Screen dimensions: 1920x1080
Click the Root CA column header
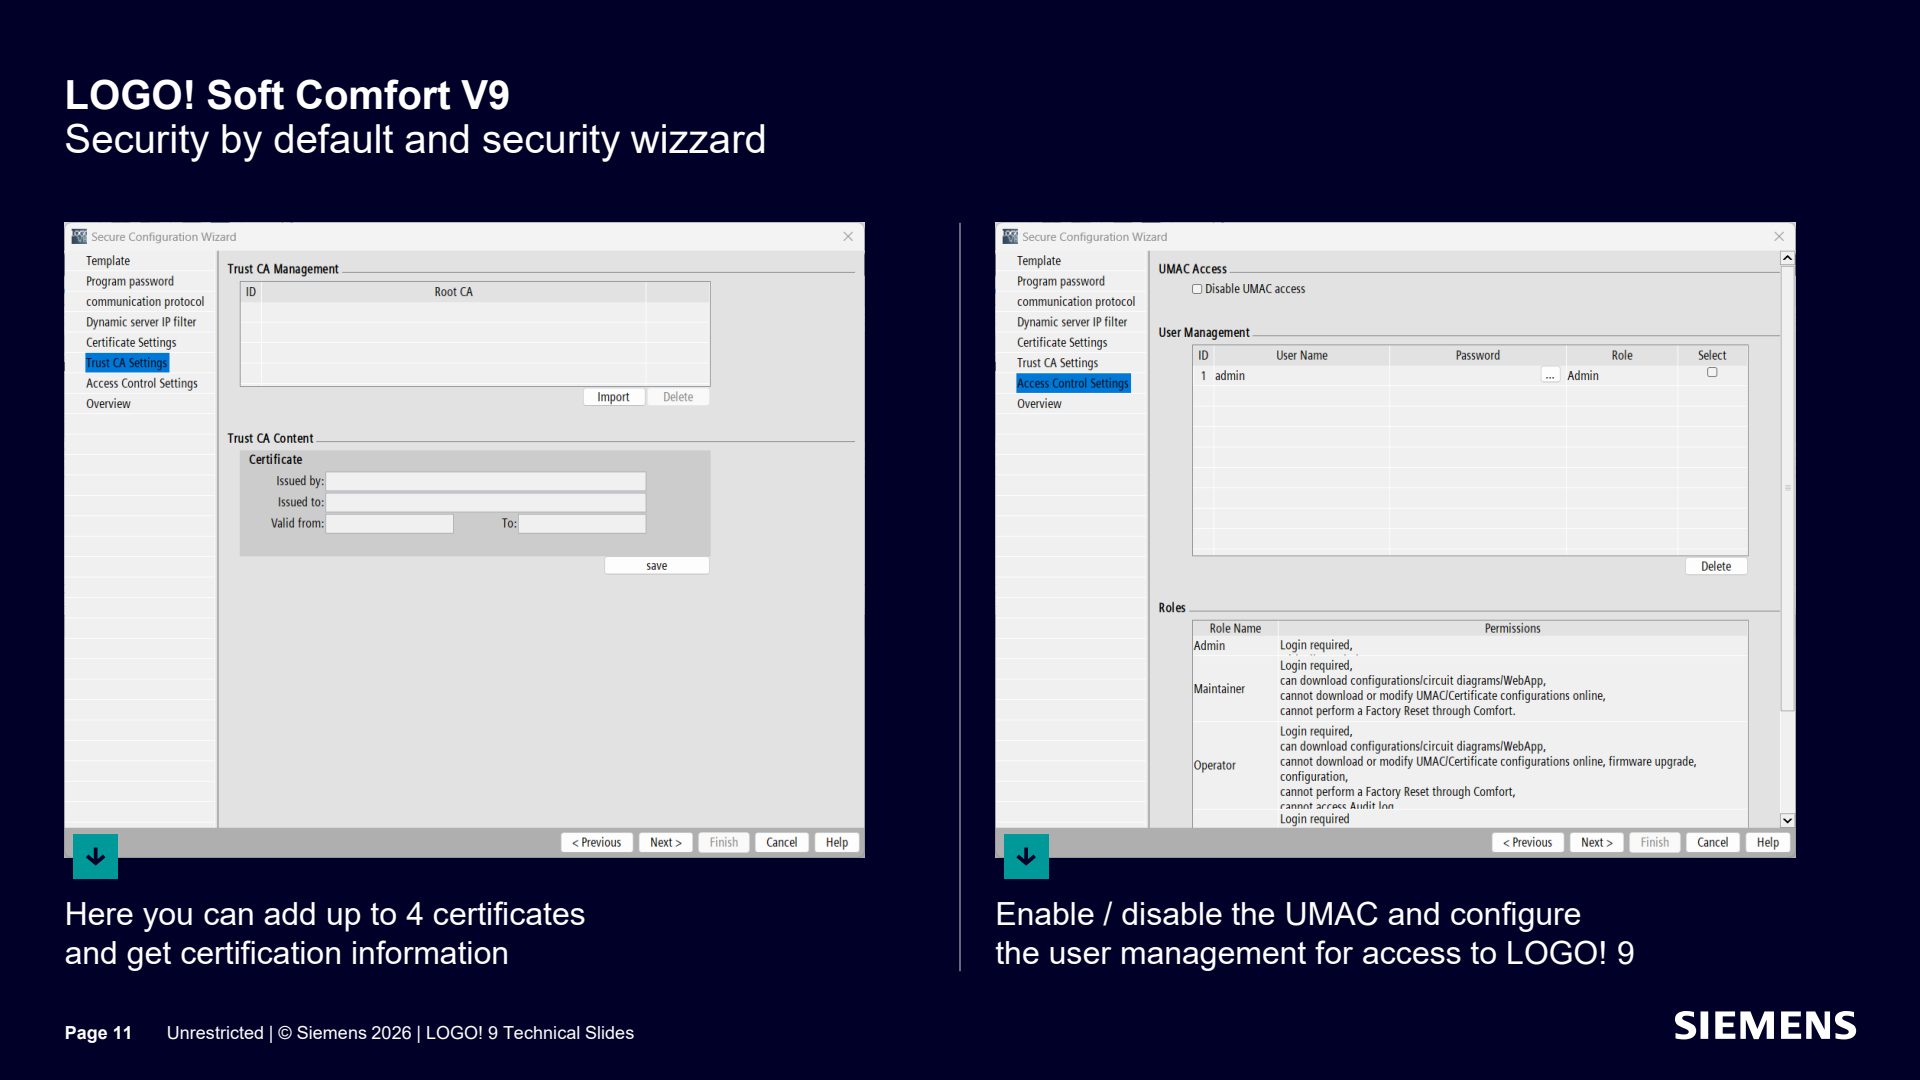[x=453, y=292]
